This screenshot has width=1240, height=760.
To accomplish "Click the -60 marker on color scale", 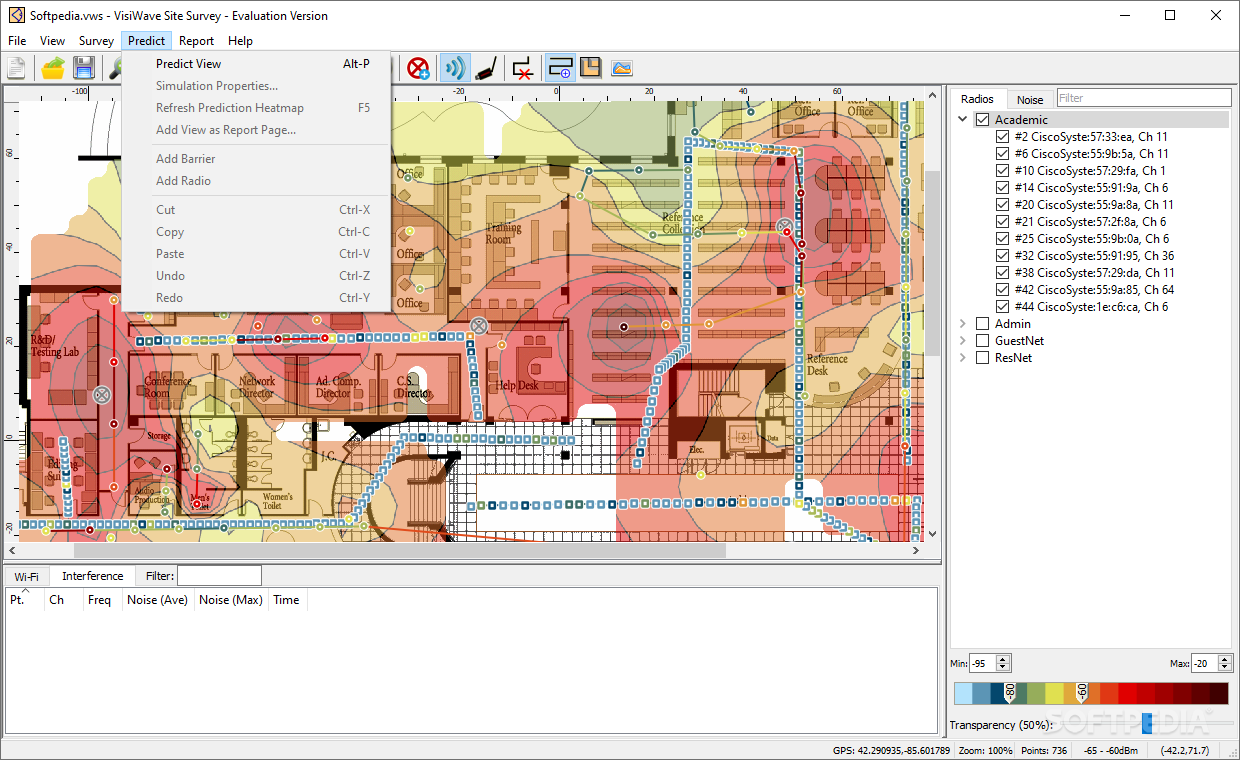I will [x=1082, y=692].
